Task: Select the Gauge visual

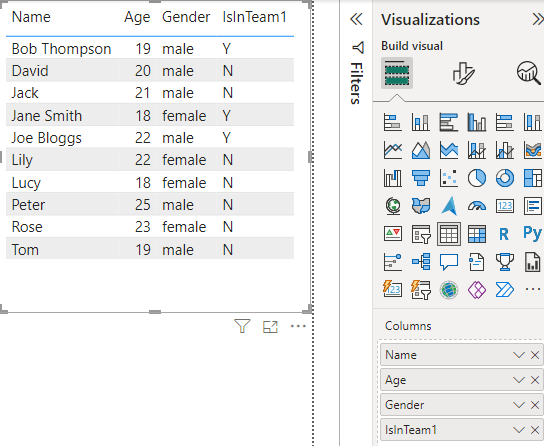Action: 477,206
